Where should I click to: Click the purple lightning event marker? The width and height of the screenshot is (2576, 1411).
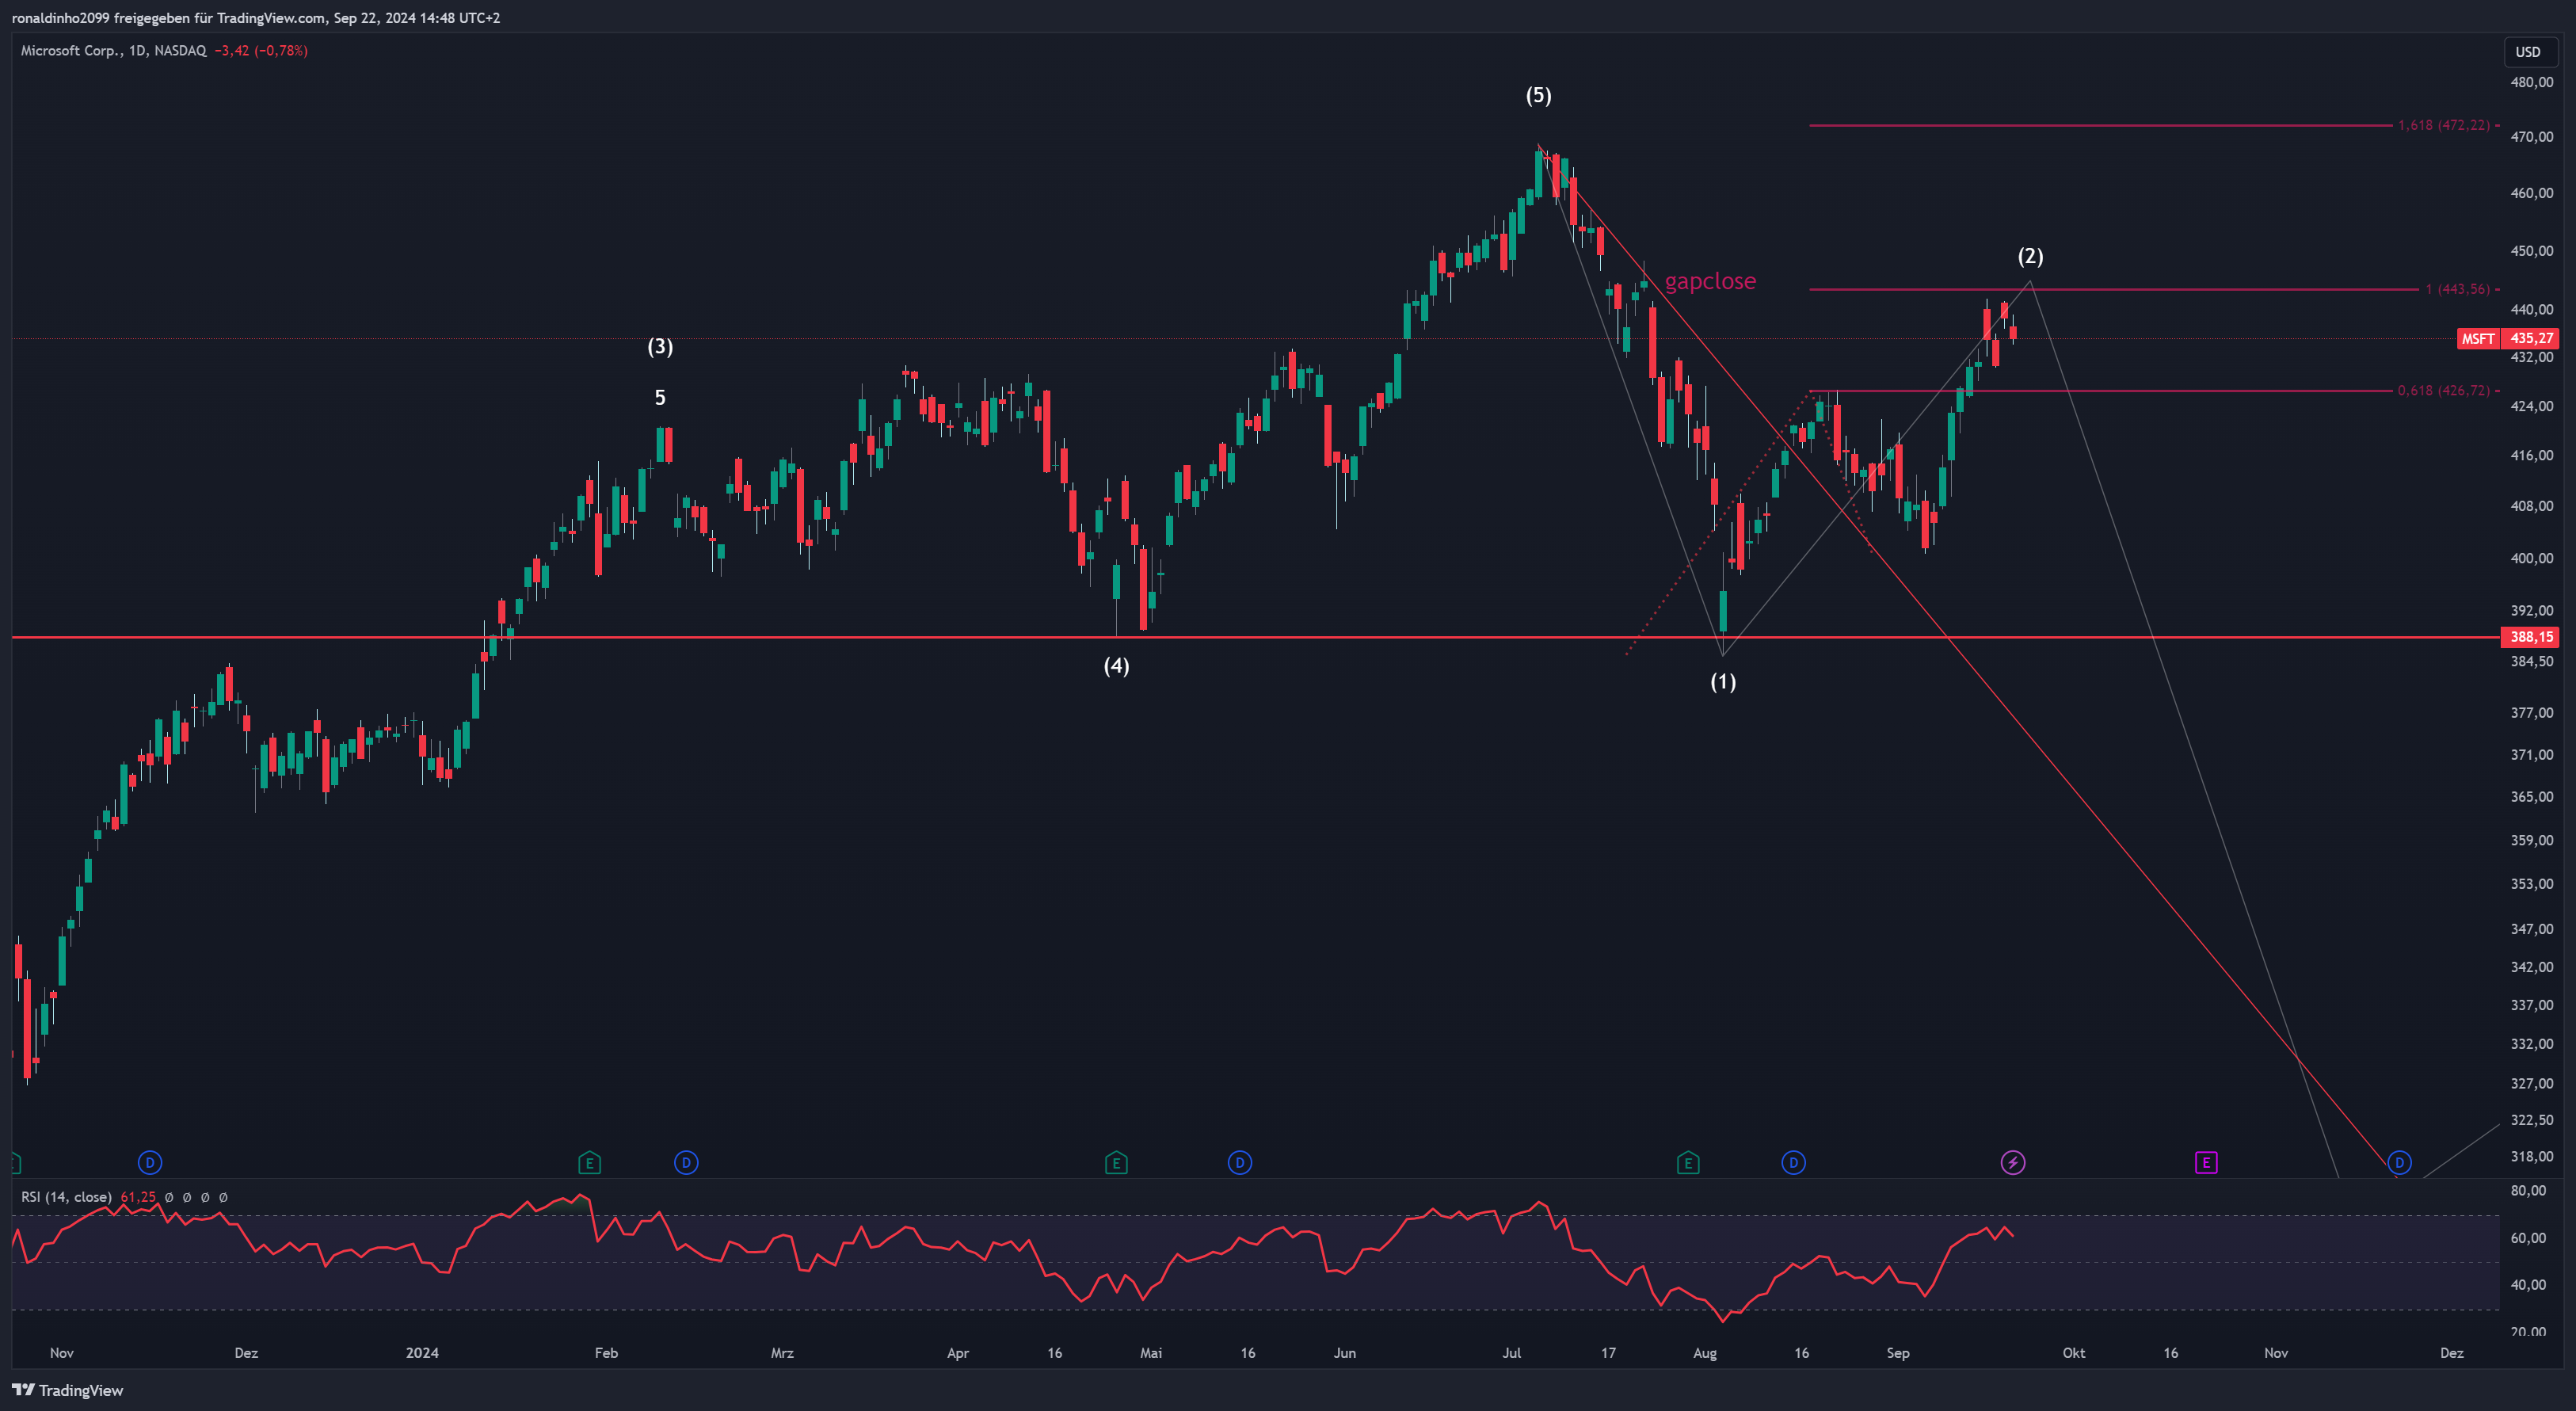tap(2013, 1162)
